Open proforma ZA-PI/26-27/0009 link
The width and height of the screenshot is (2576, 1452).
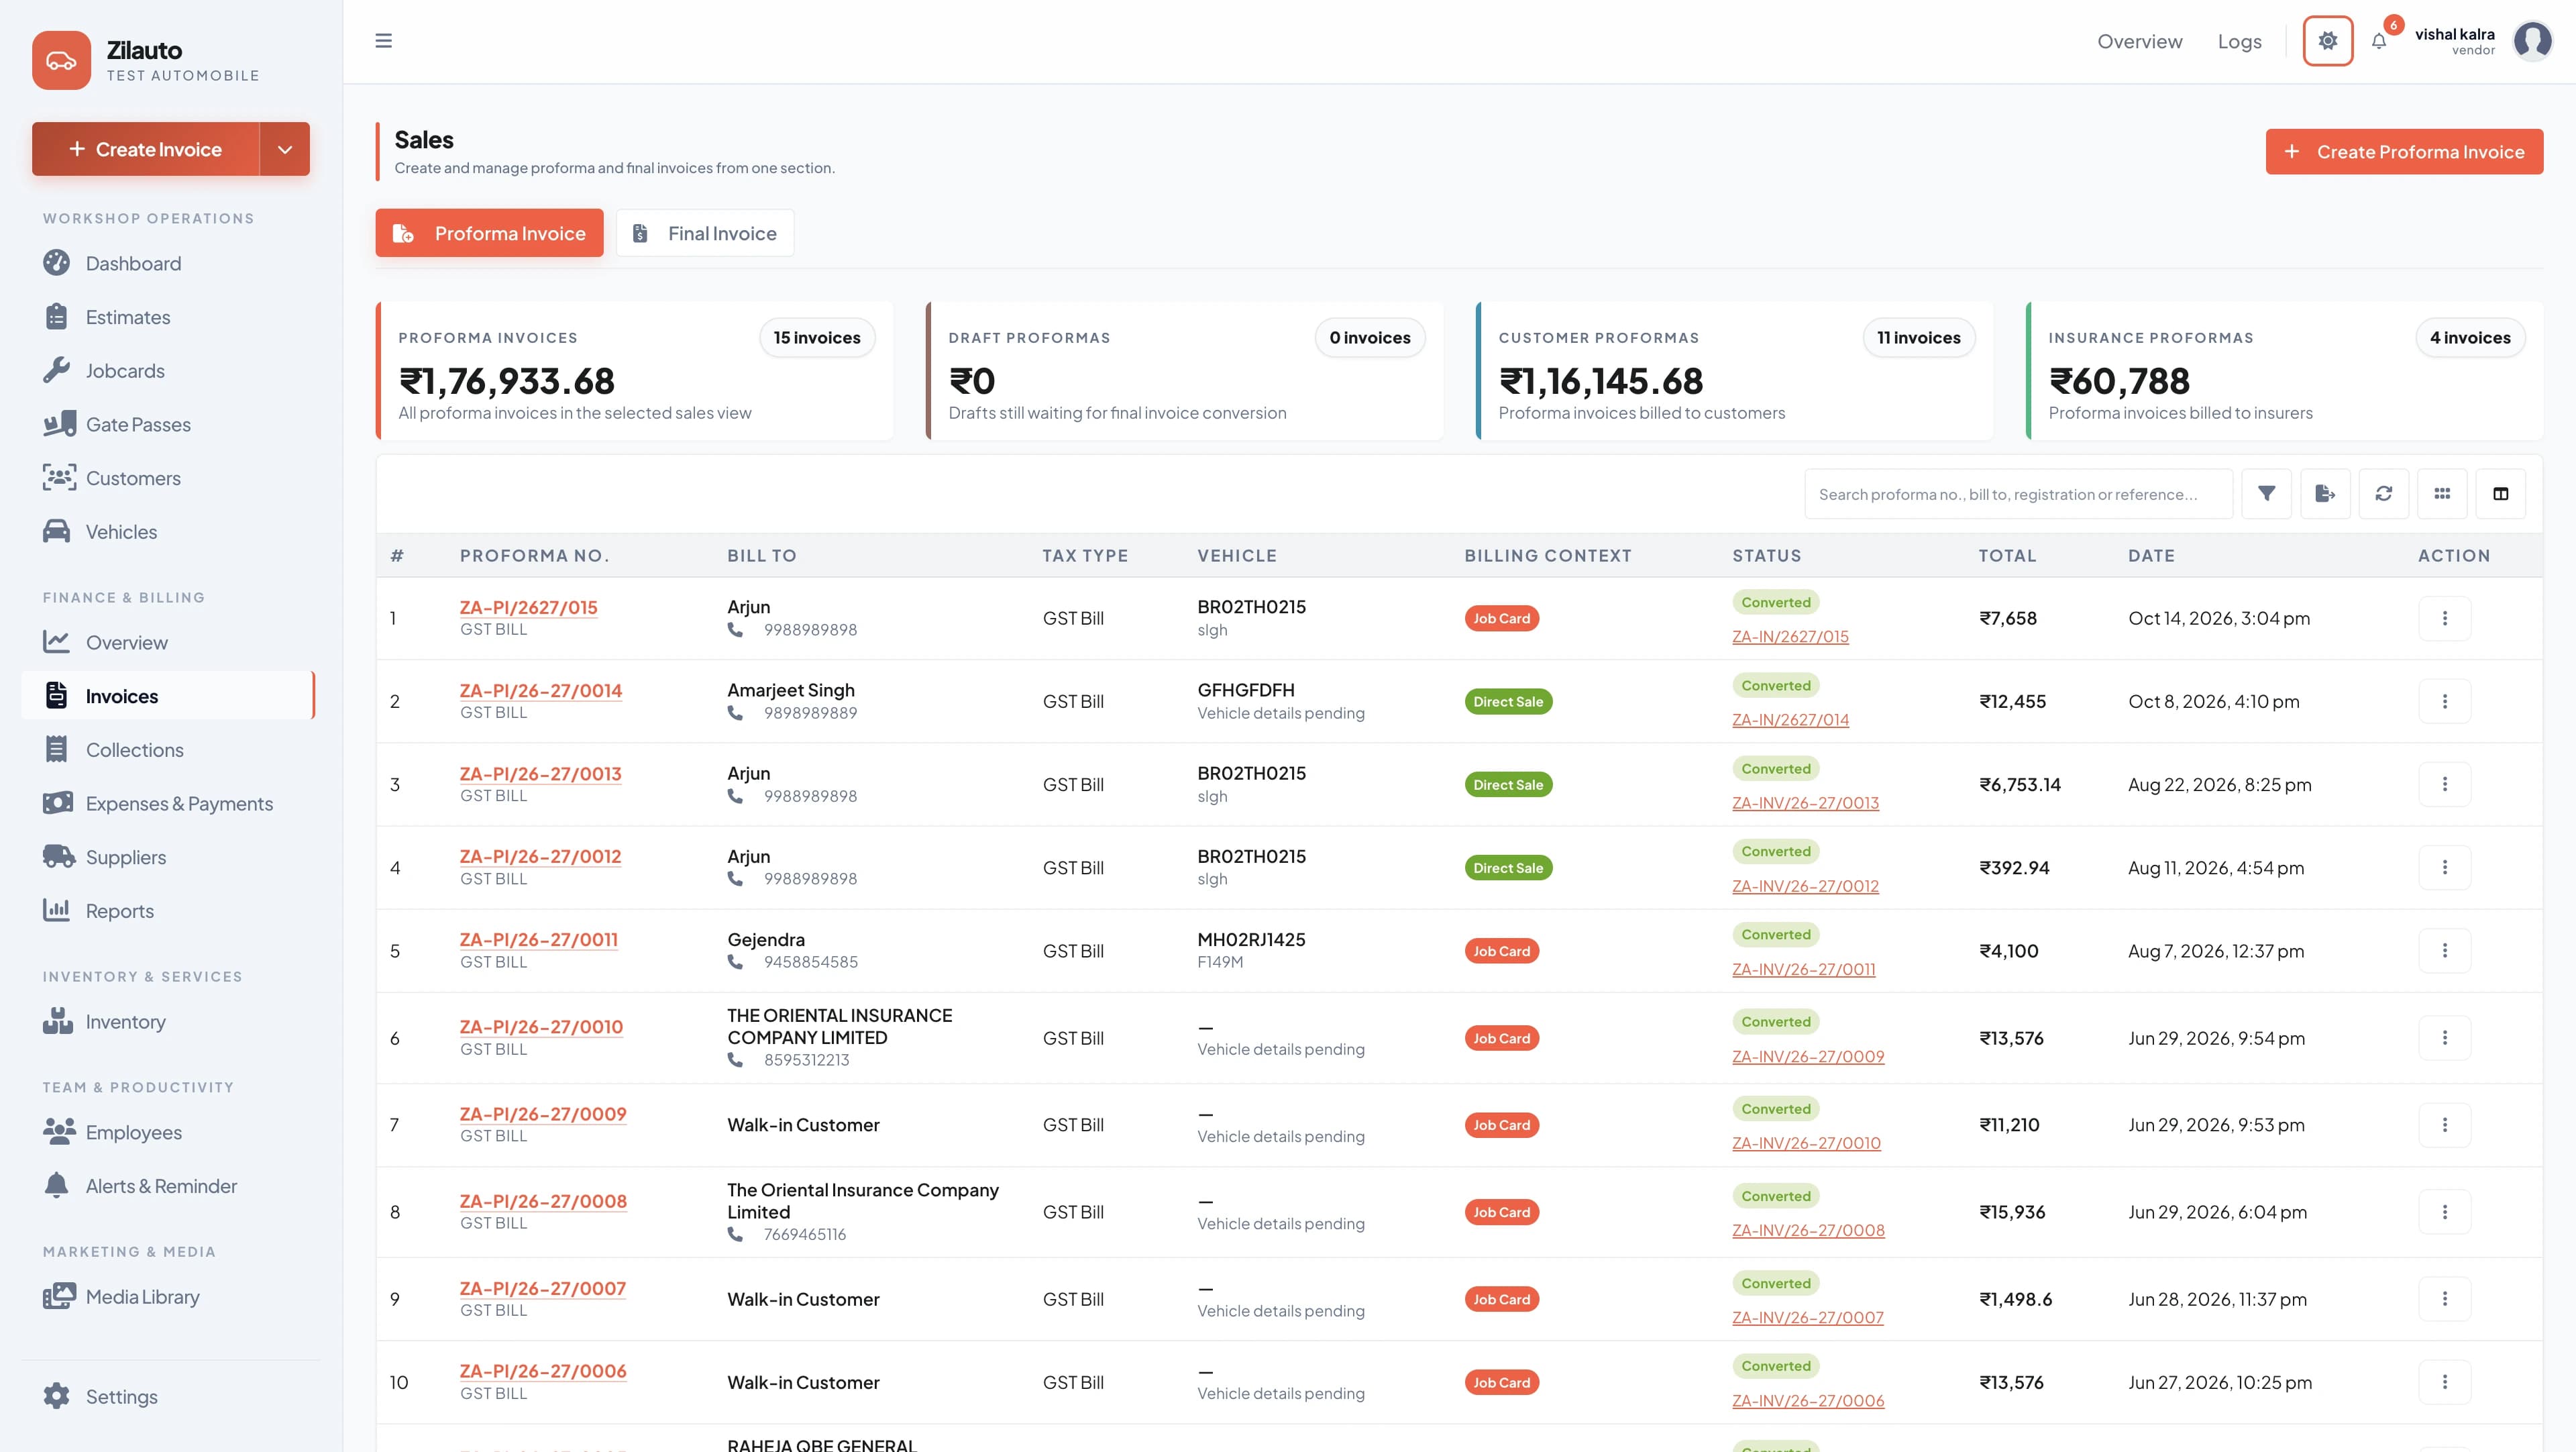click(543, 1114)
